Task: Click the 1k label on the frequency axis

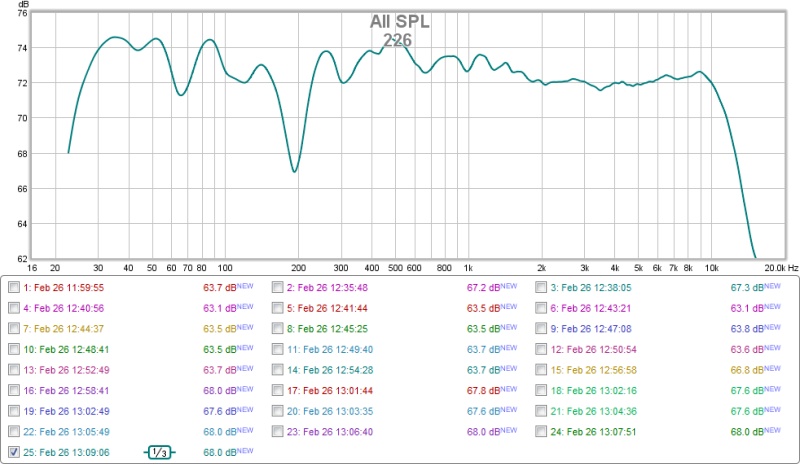Action: click(468, 268)
